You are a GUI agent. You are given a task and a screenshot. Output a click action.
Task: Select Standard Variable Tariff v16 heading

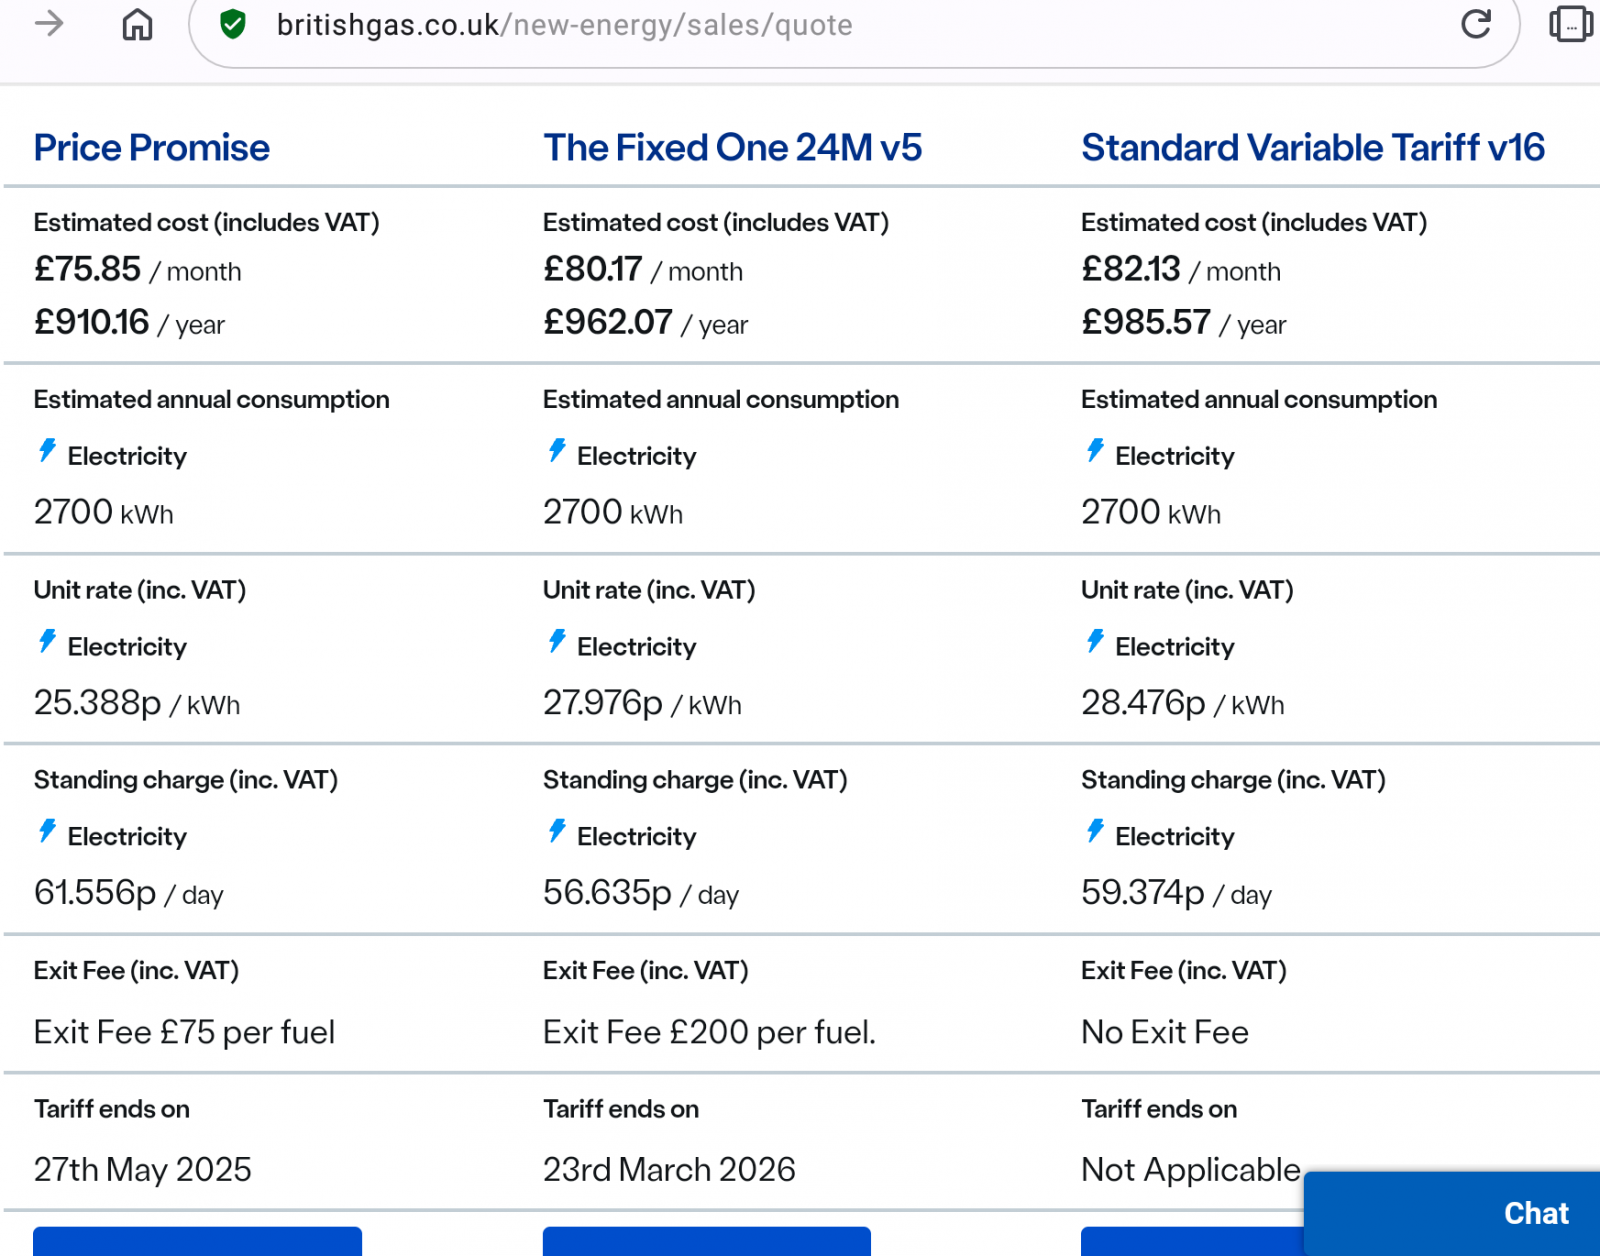pyautogui.click(x=1313, y=148)
